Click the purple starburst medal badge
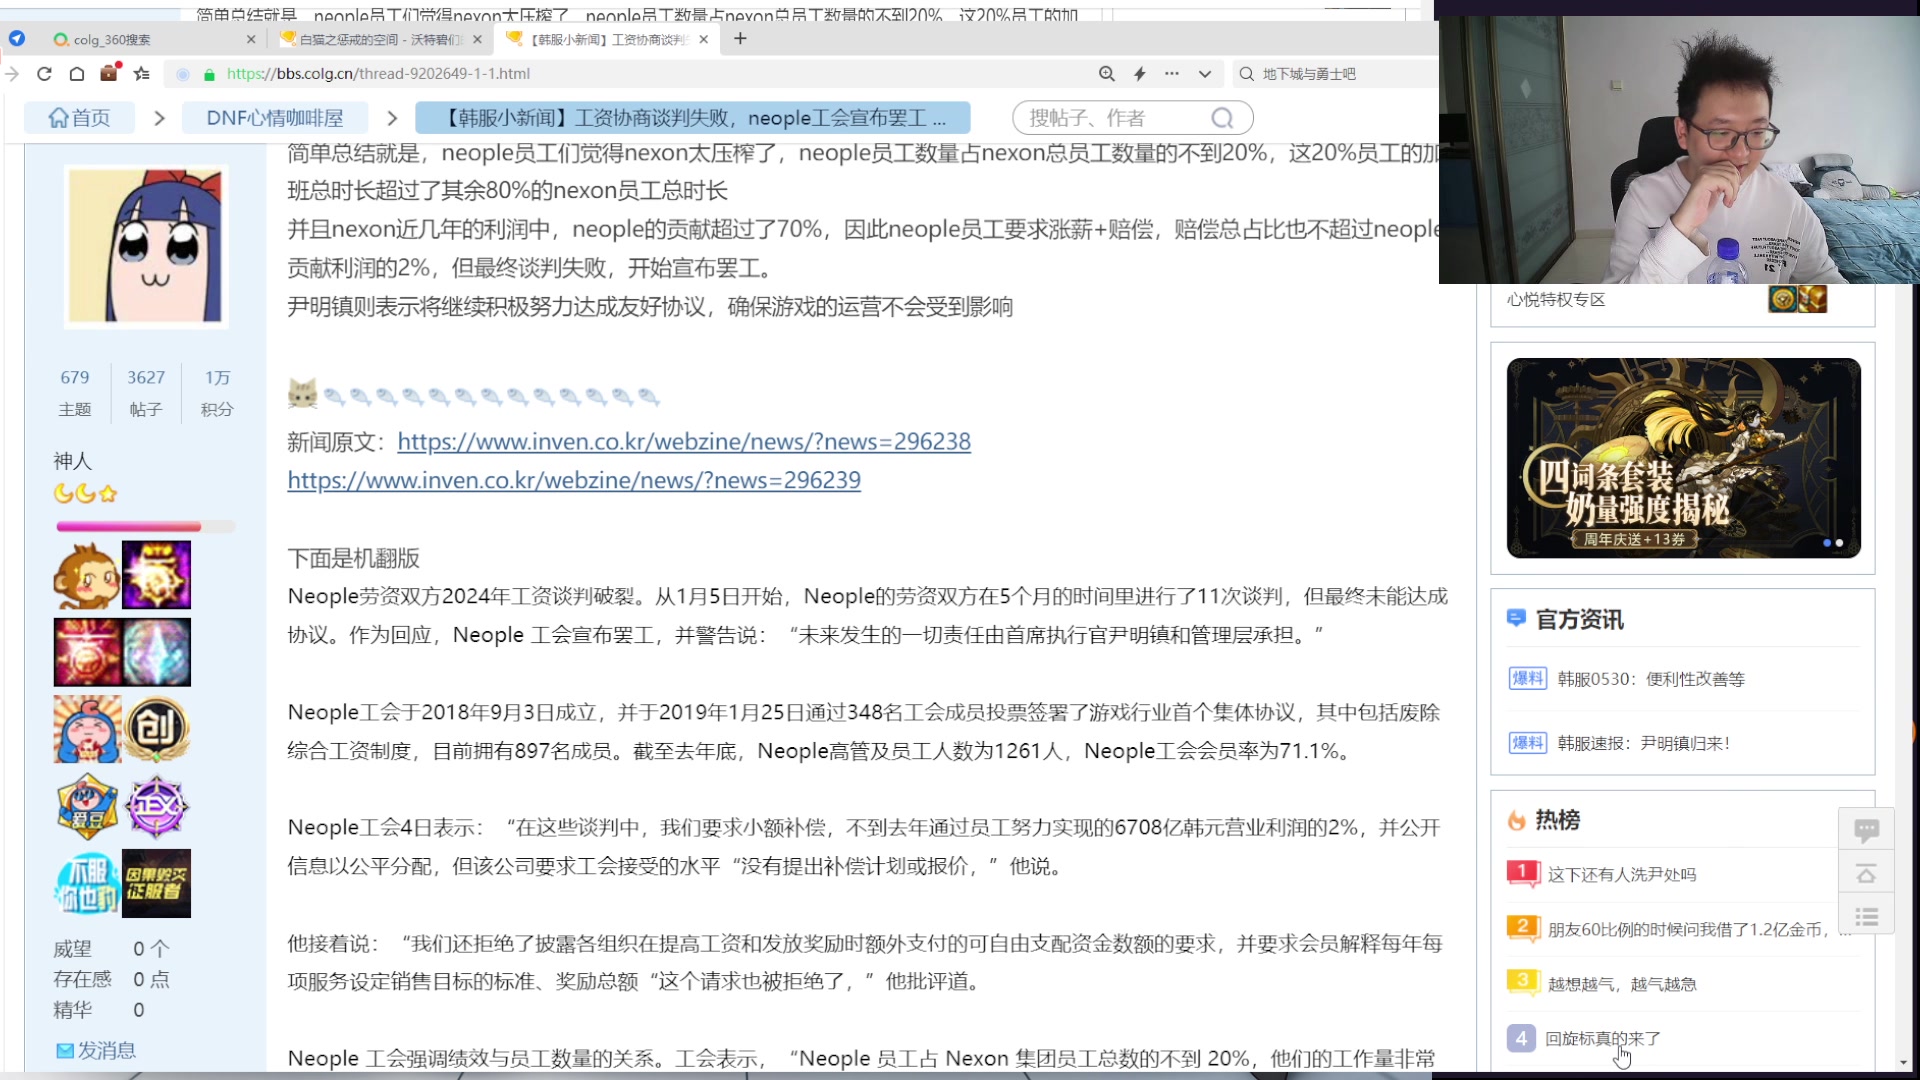 156,575
